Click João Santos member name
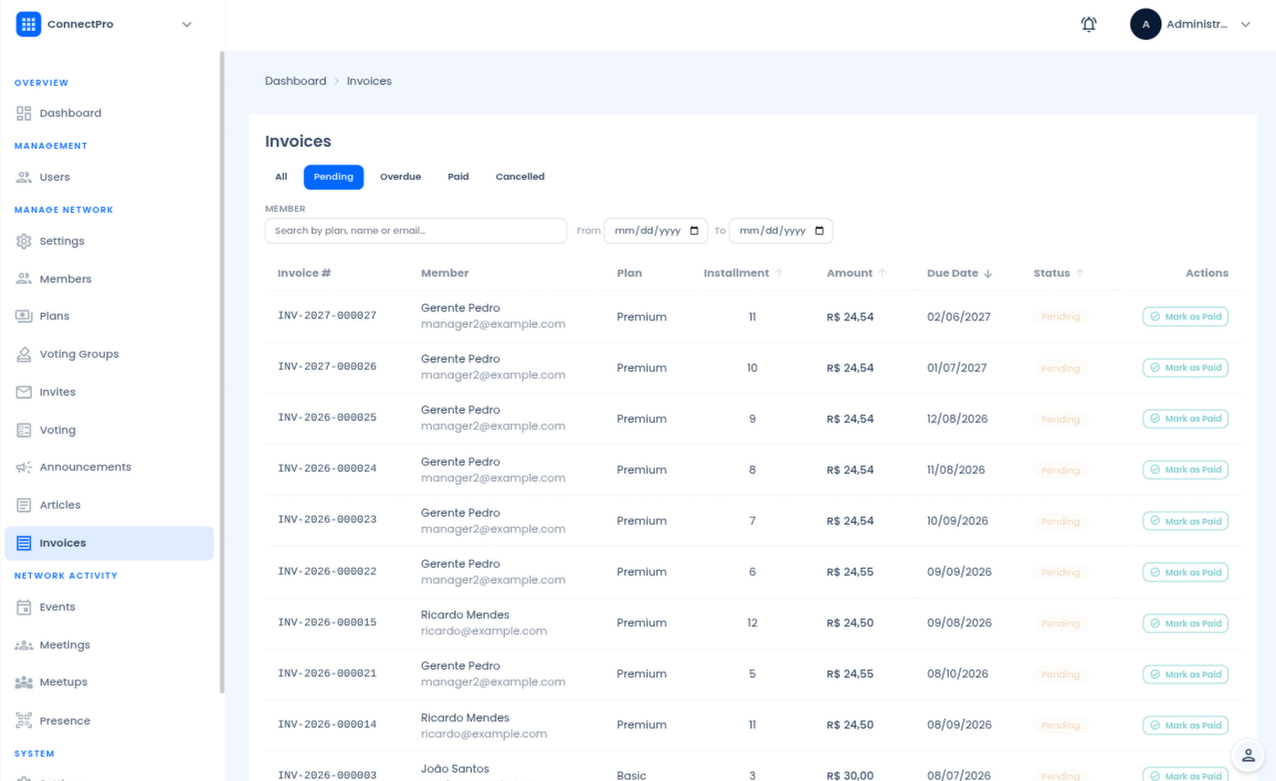The width and height of the screenshot is (1276, 781). tap(455, 769)
